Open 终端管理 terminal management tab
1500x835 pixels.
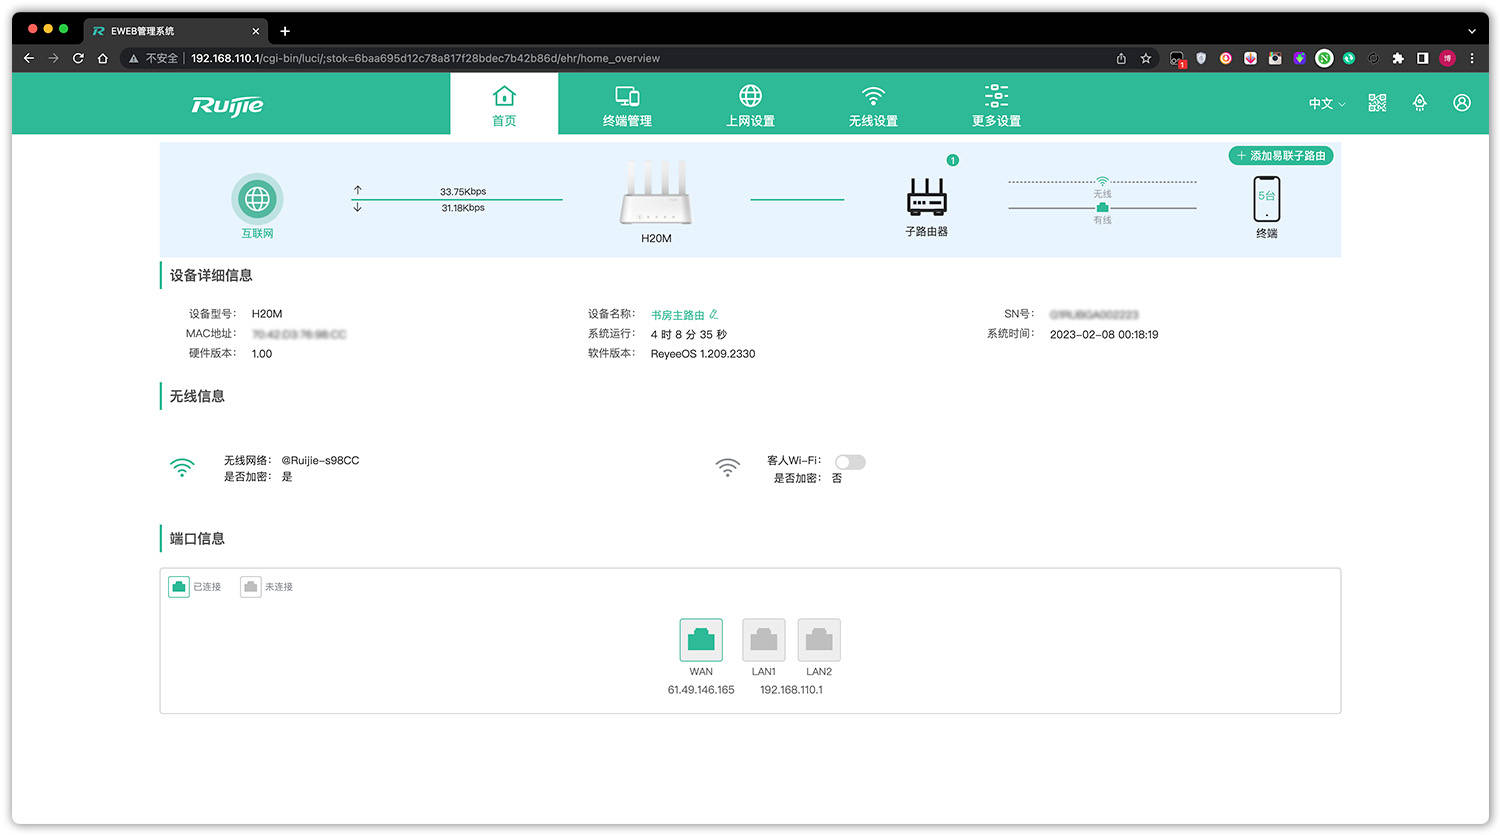pyautogui.click(x=627, y=104)
